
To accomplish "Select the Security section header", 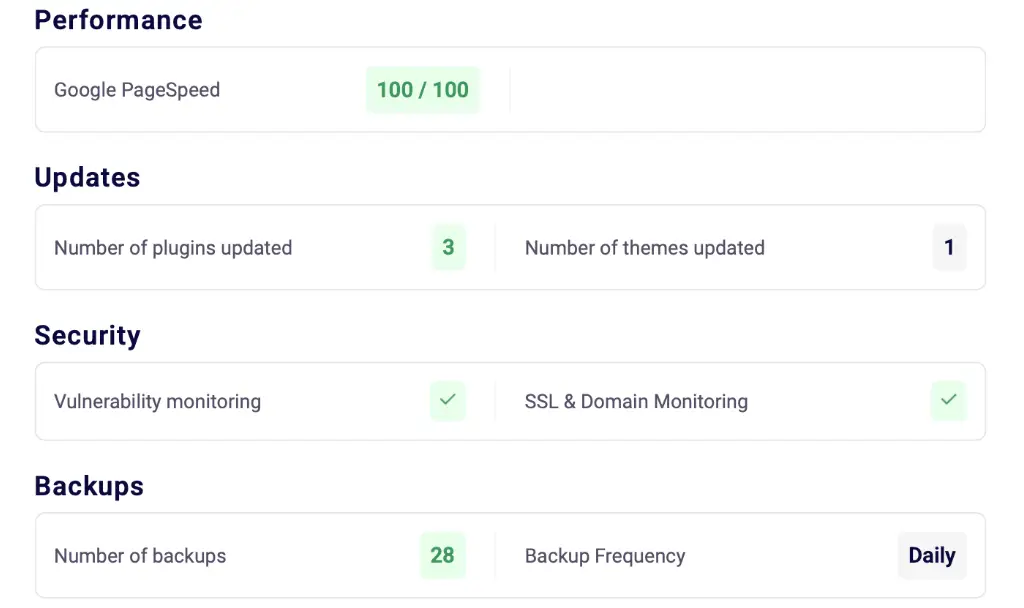I will pos(87,335).
